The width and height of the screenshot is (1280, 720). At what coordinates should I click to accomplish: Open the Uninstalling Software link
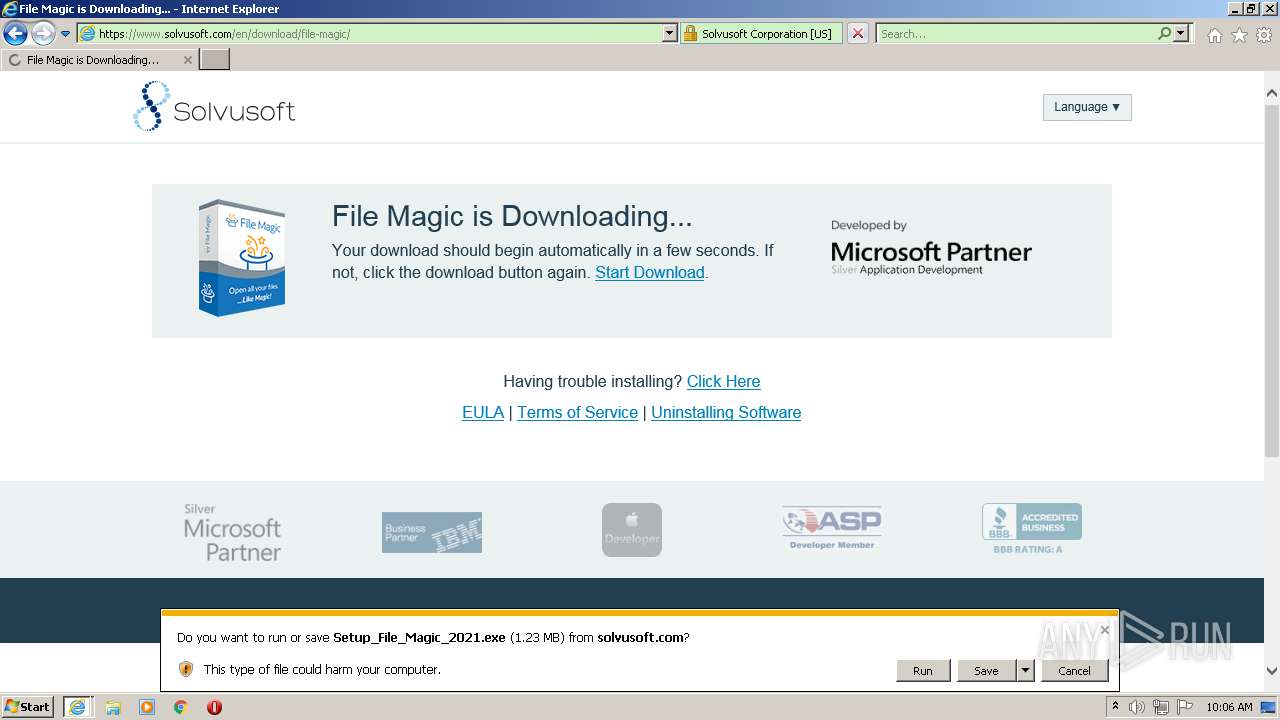(x=726, y=412)
